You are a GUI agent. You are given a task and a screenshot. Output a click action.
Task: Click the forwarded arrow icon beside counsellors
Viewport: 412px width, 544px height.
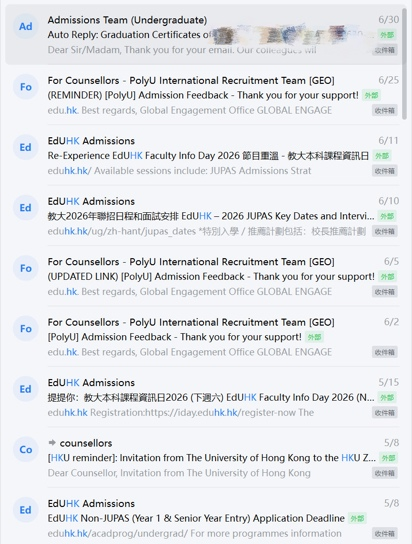tap(52, 443)
